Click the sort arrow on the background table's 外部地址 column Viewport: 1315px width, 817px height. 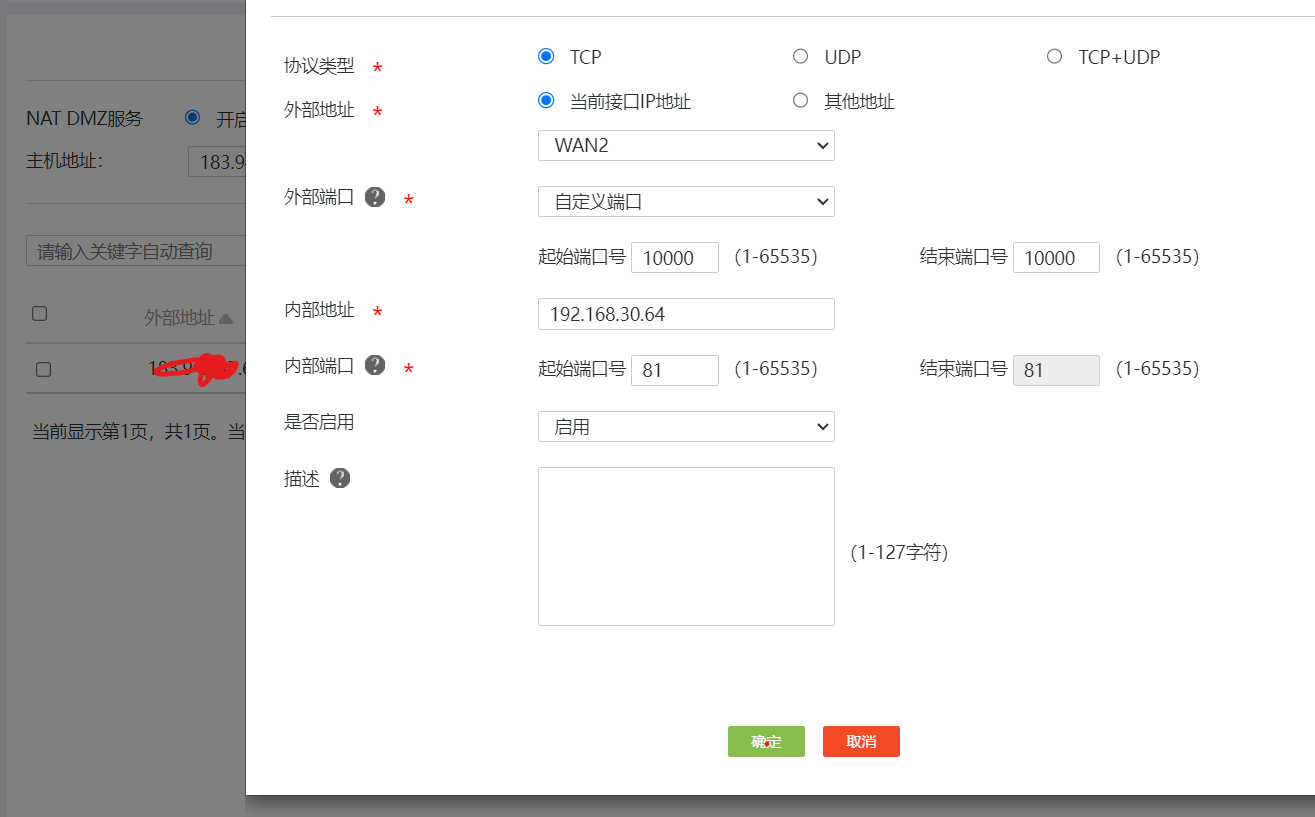click(x=226, y=318)
